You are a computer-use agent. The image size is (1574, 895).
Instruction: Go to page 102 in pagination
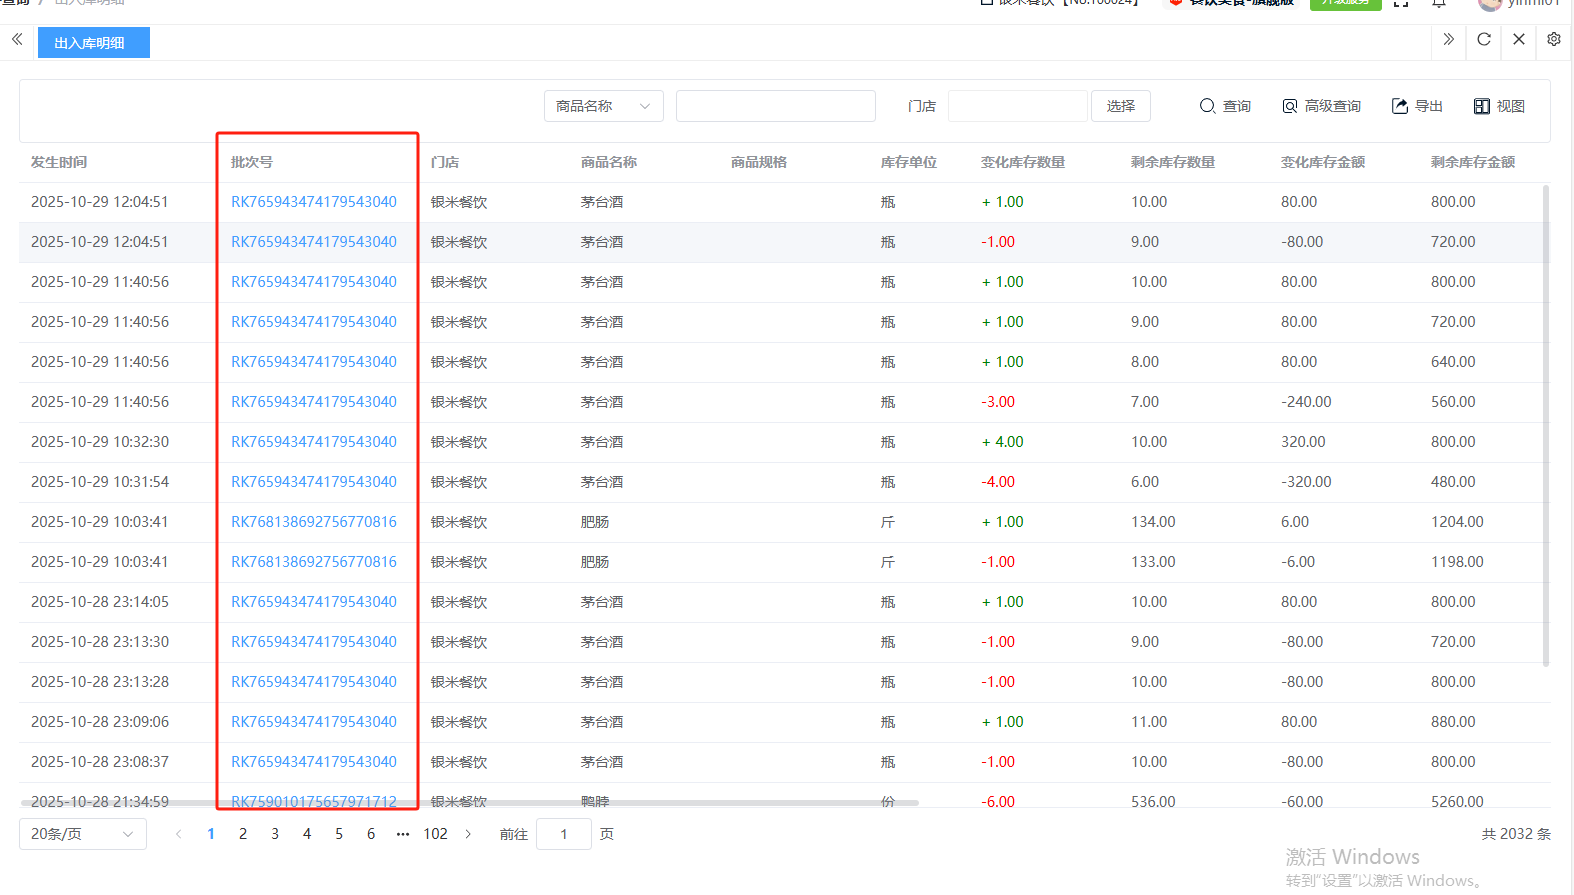click(x=435, y=834)
